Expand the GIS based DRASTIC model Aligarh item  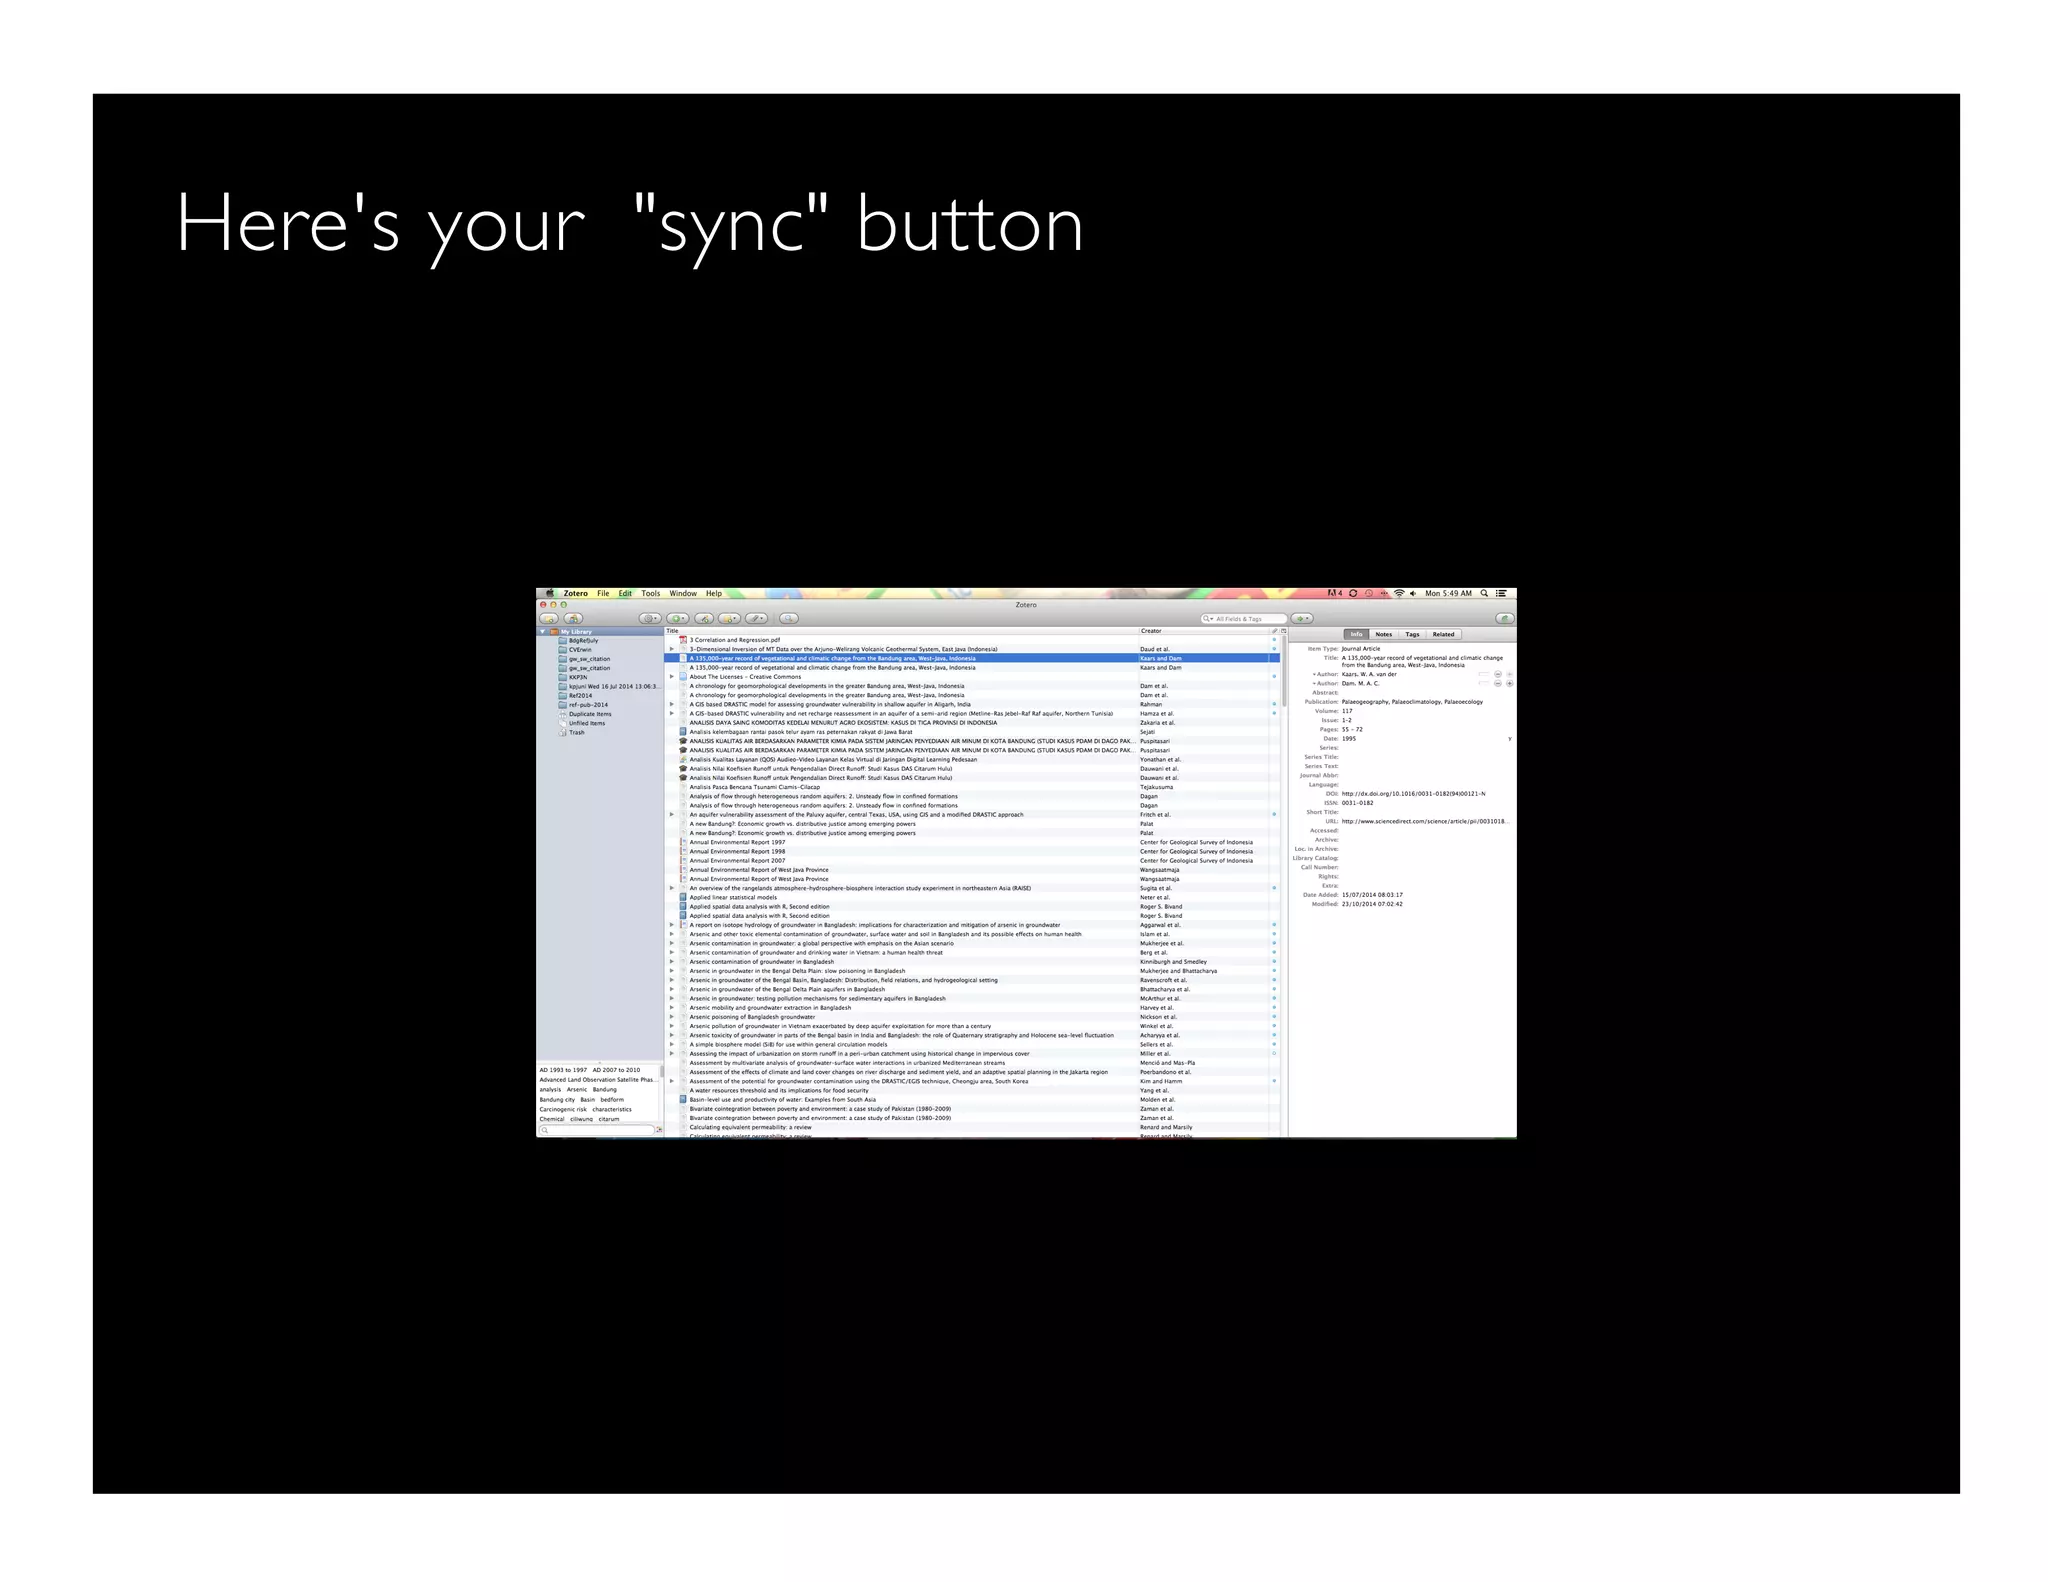click(672, 704)
